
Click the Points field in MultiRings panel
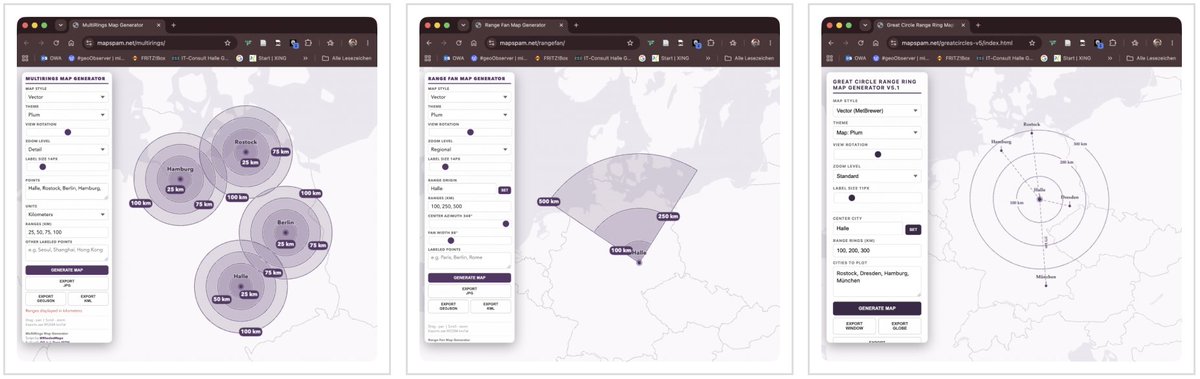(67, 191)
